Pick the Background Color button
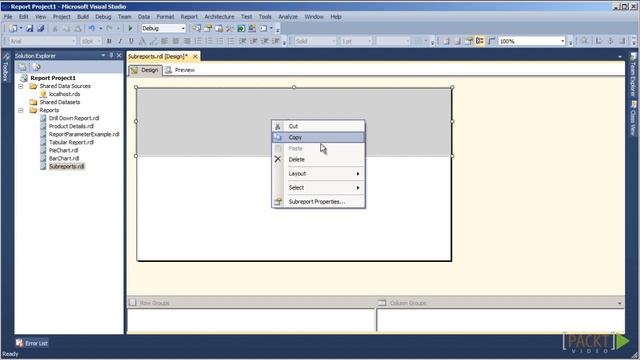This screenshot has width=640, height=360. pos(153,41)
